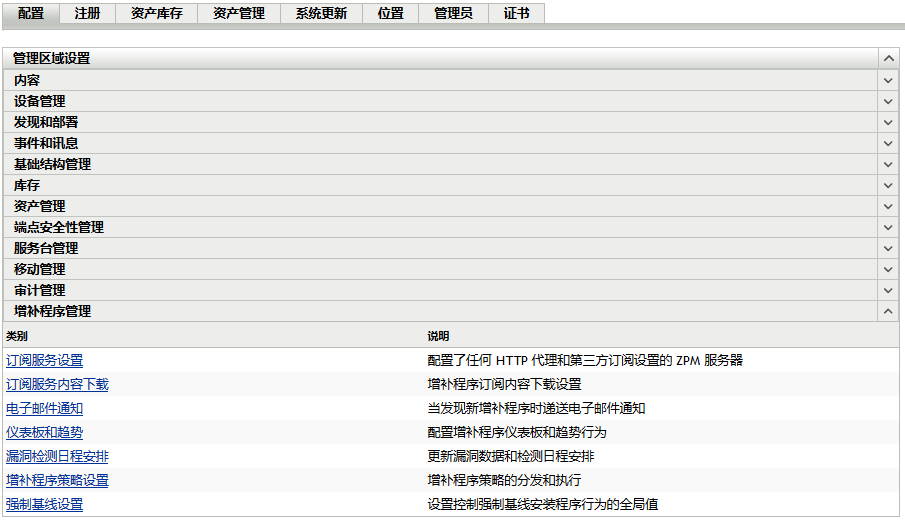Click the 库存 section title
Image resolution: width=905 pixels, height=523 pixels.
coord(27,185)
